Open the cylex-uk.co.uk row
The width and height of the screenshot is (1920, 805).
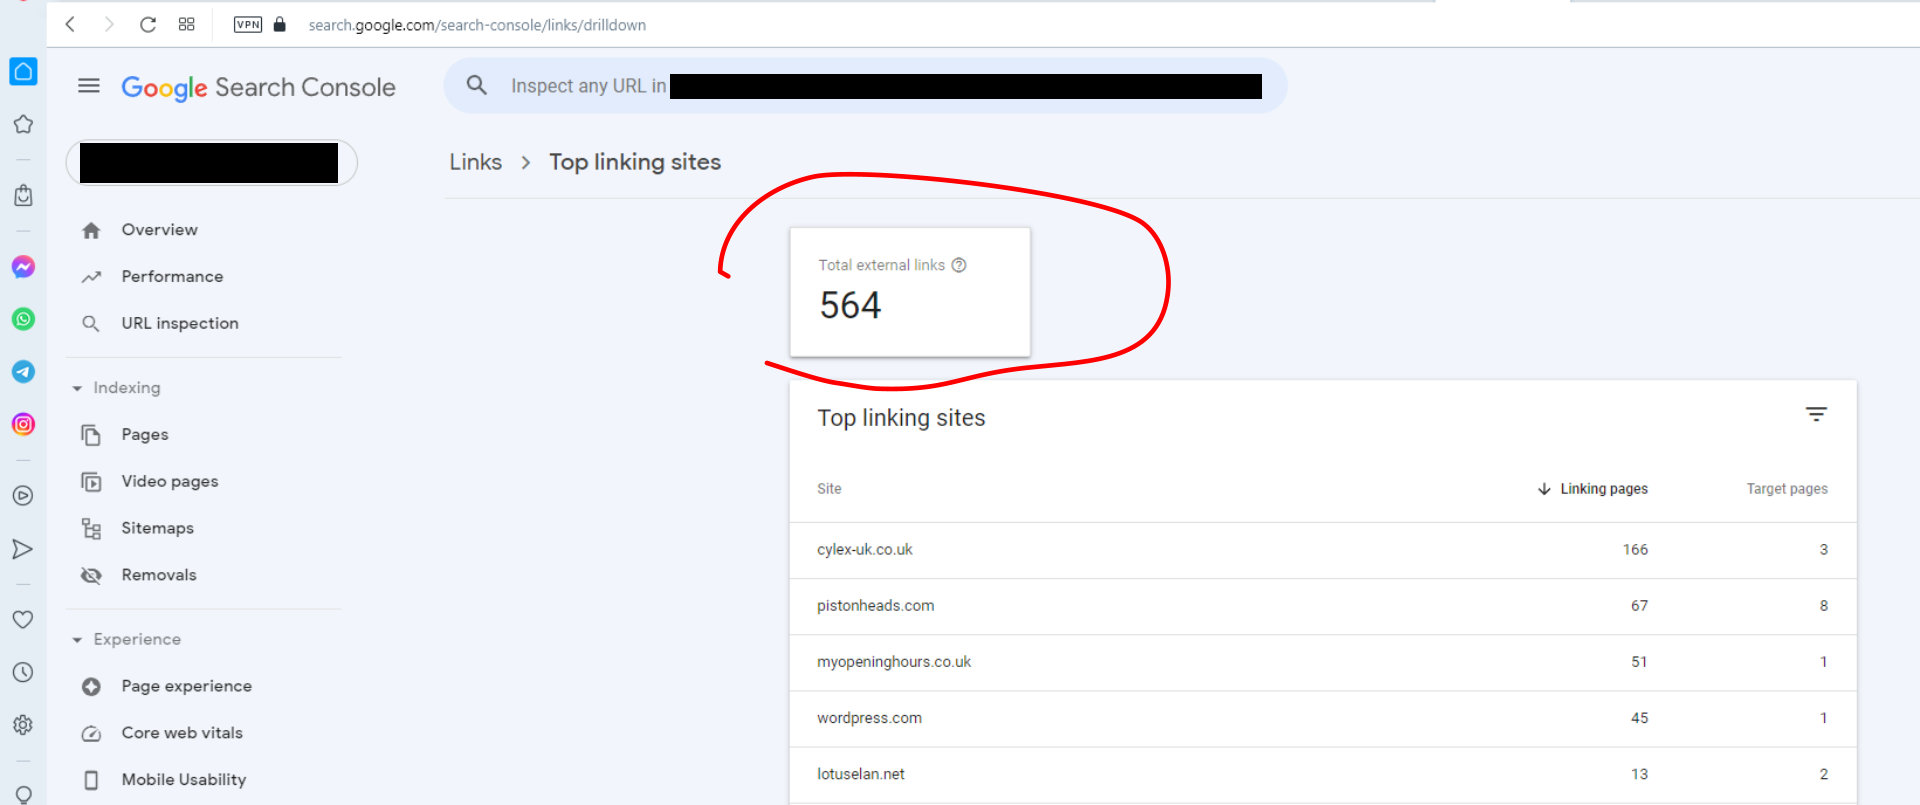pos(1322,550)
